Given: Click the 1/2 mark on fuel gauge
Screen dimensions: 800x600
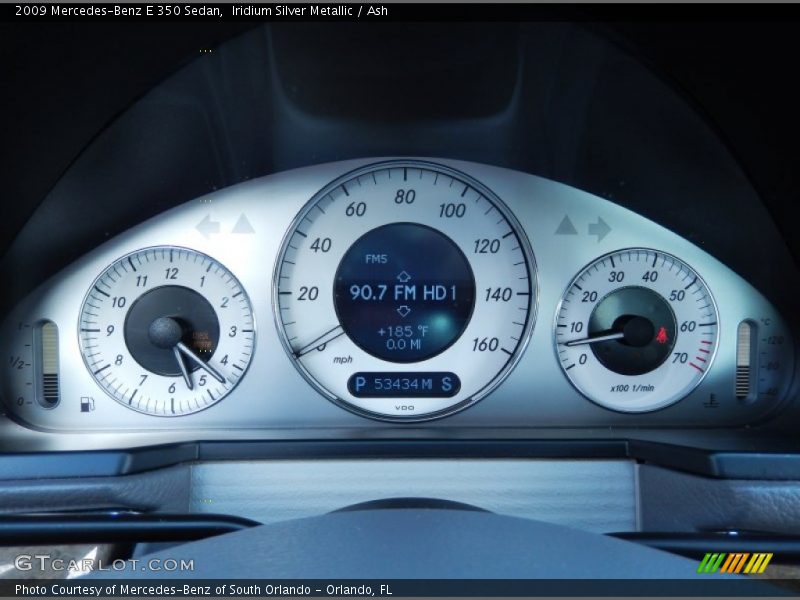Looking at the screenshot, I should (17, 363).
